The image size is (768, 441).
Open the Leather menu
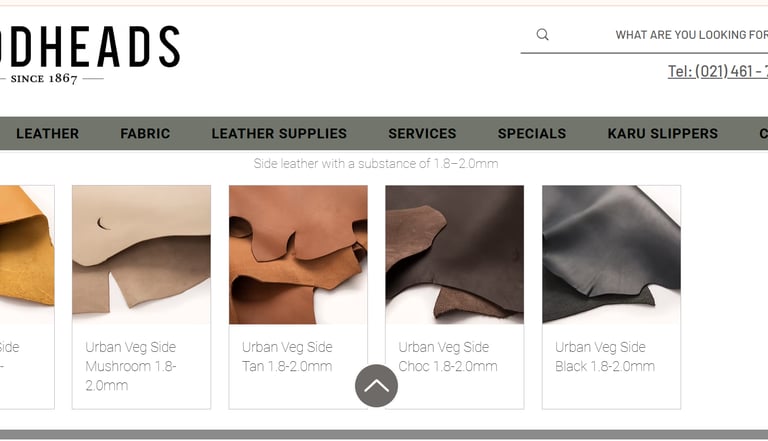click(x=48, y=133)
